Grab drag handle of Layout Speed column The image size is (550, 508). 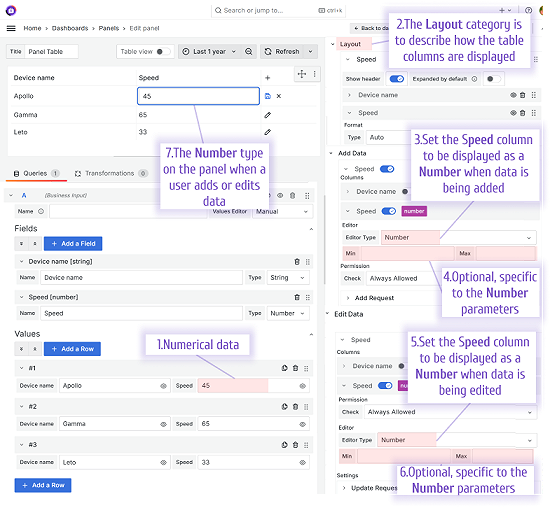tap(534, 113)
